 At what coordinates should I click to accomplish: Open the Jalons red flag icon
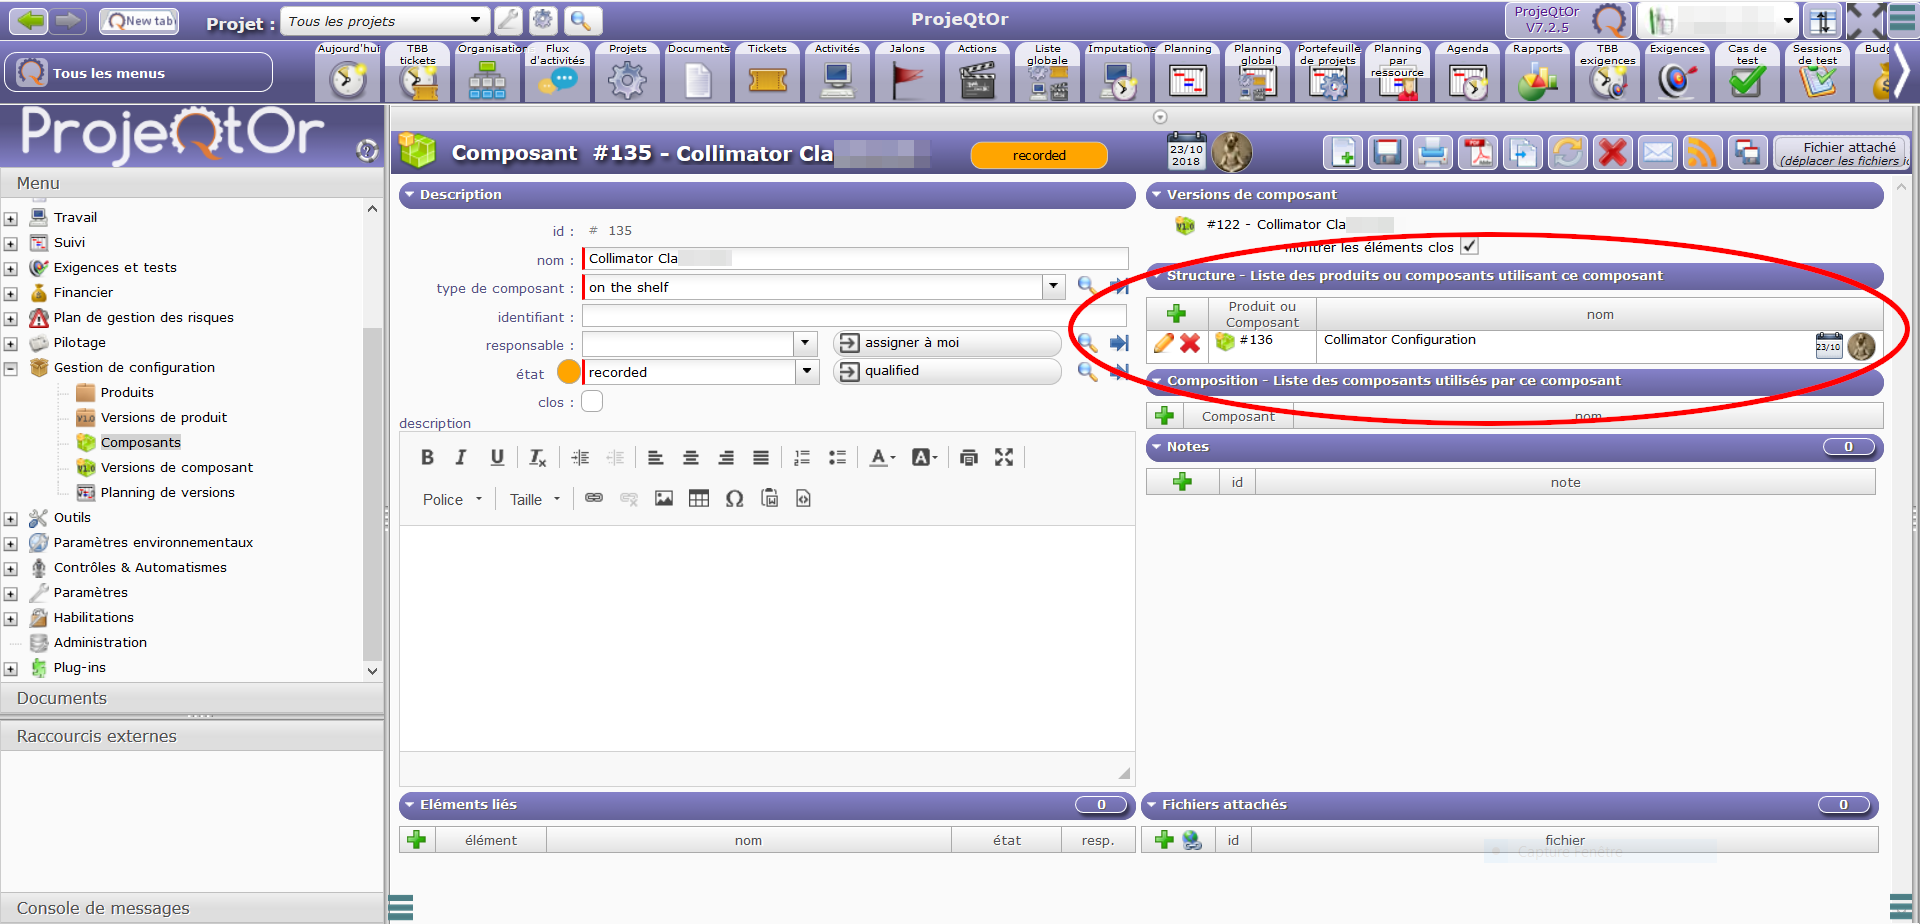[x=907, y=78]
